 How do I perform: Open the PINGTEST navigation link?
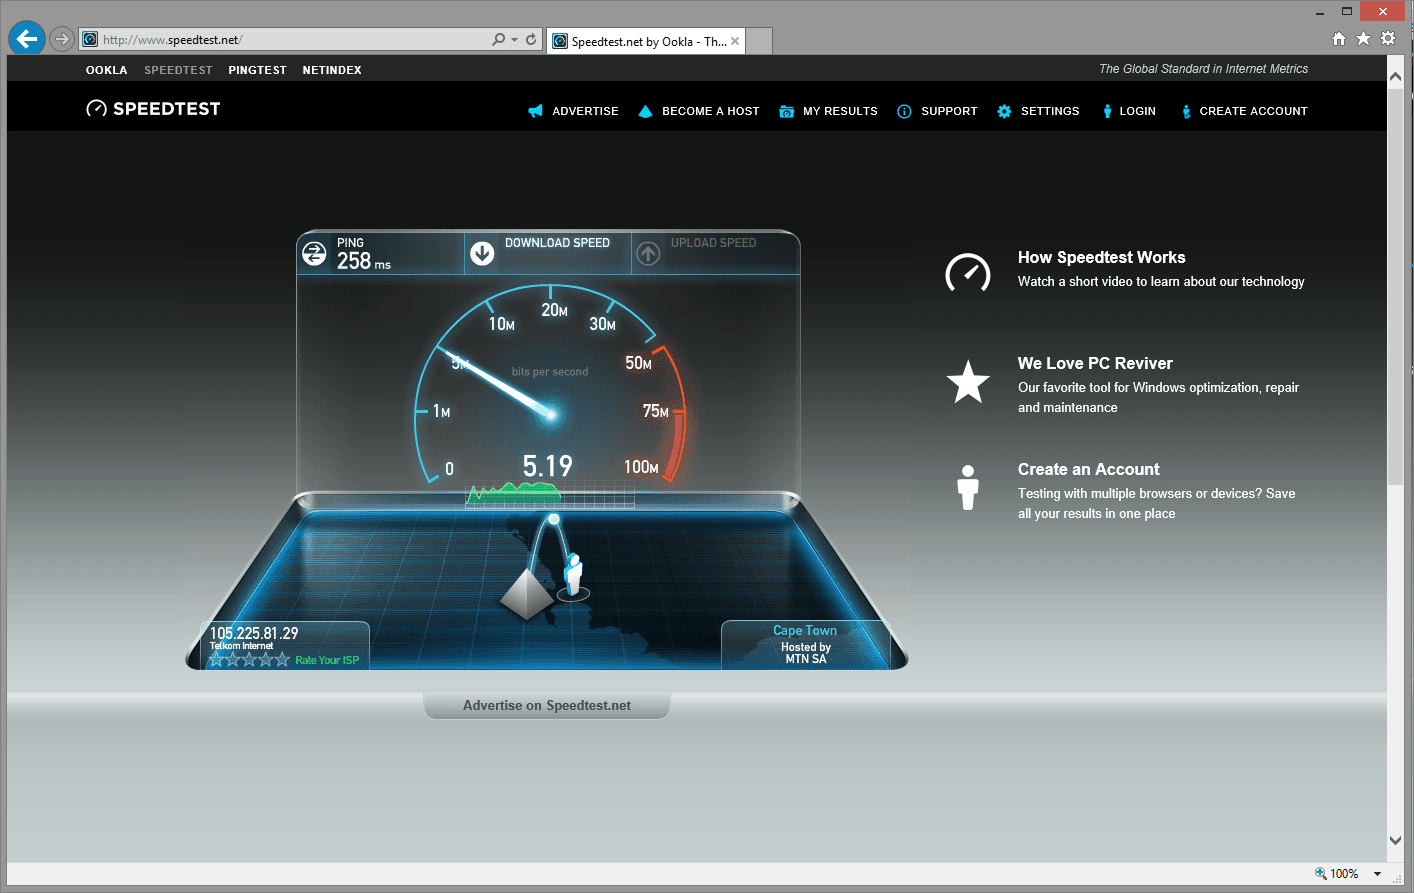[257, 70]
